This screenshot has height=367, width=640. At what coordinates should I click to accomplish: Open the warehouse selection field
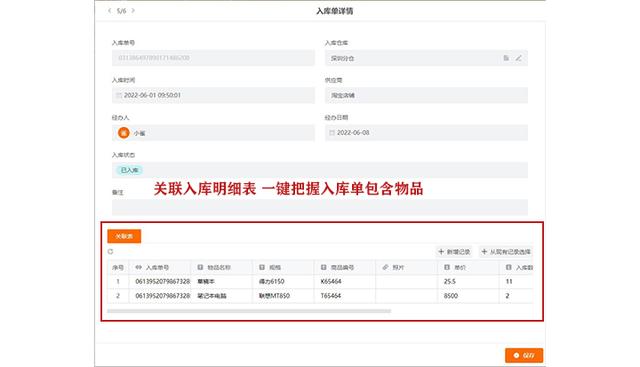click(426, 58)
